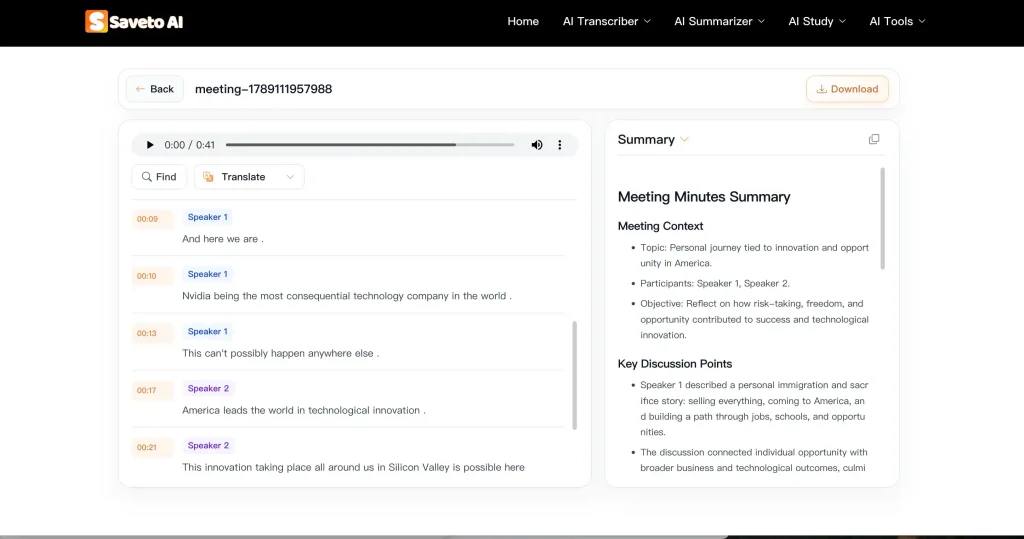Click the Silicon Valley innovation transcript line
Image resolution: width=1024 pixels, height=539 pixels.
353,467
